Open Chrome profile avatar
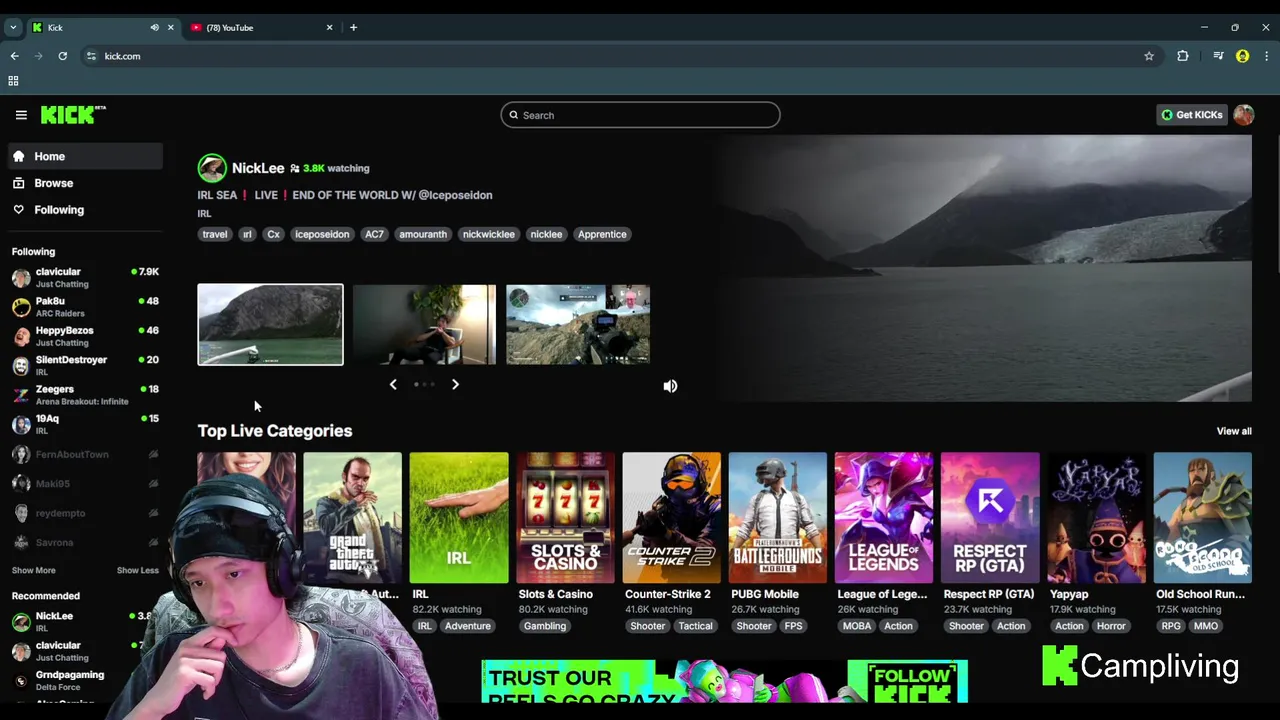 click(x=1242, y=56)
